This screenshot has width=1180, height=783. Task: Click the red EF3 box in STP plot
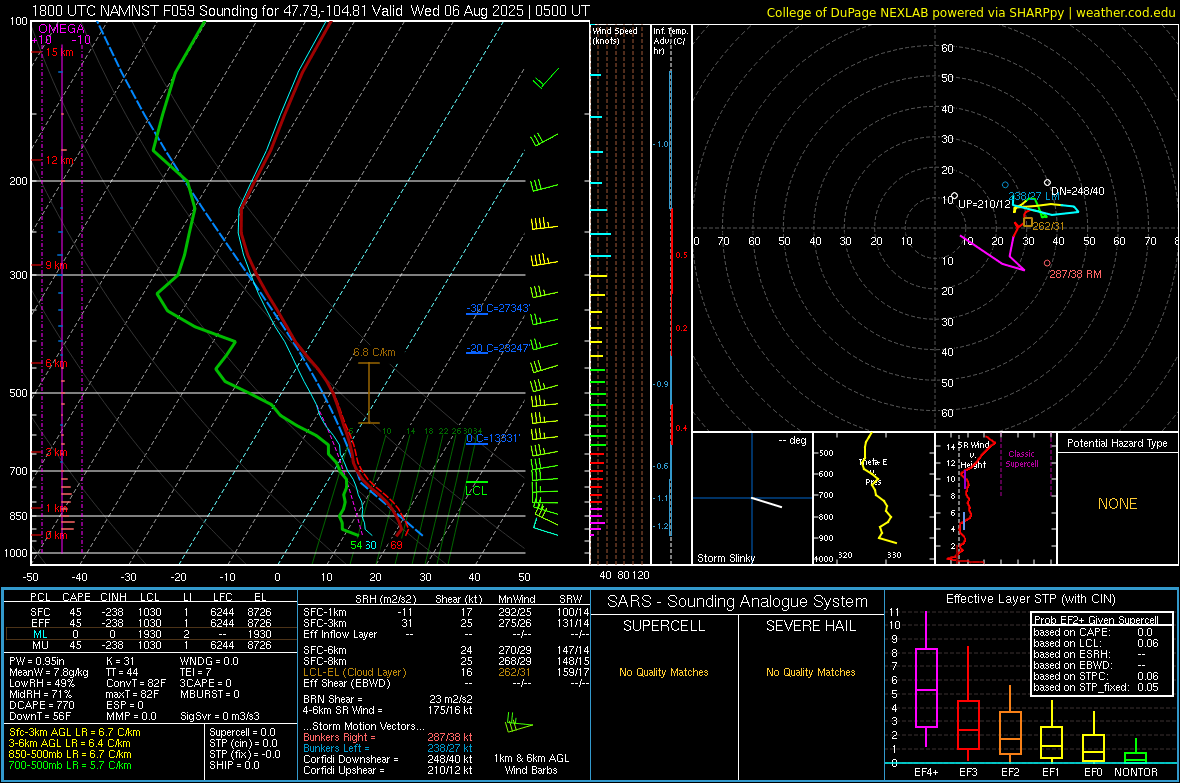pyautogui.click(x=968, y=724)
